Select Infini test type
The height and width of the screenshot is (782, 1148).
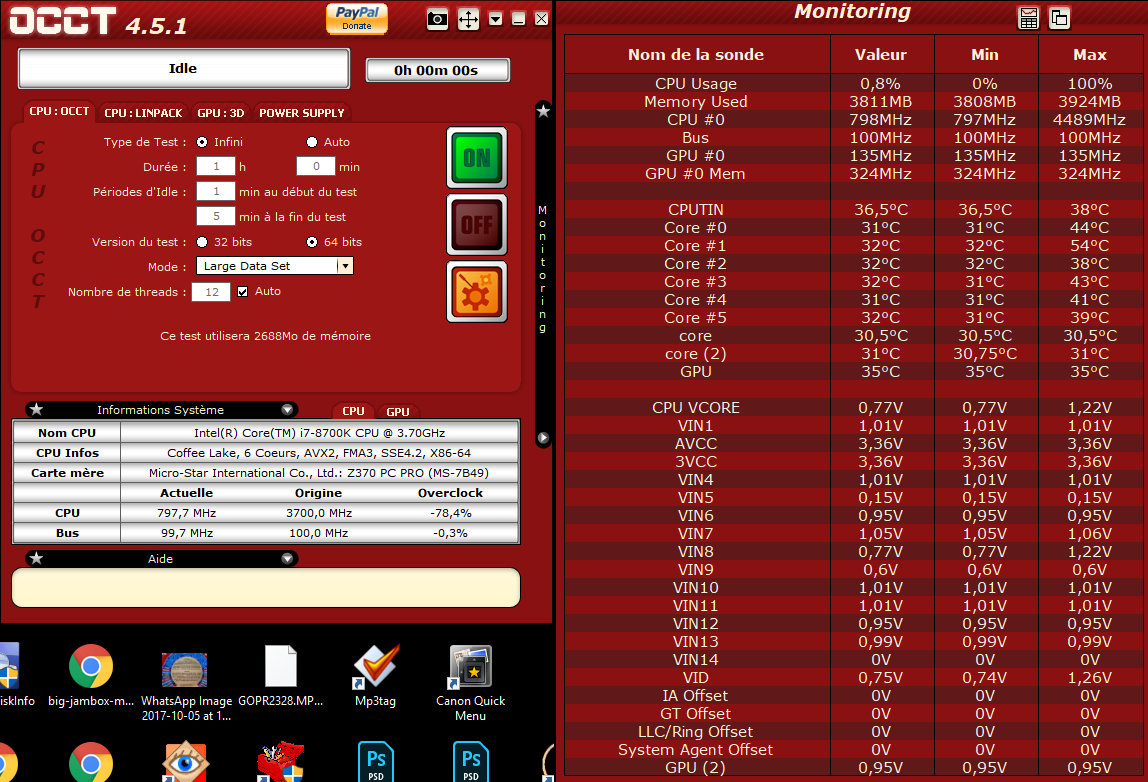click(x=202, y=142)
